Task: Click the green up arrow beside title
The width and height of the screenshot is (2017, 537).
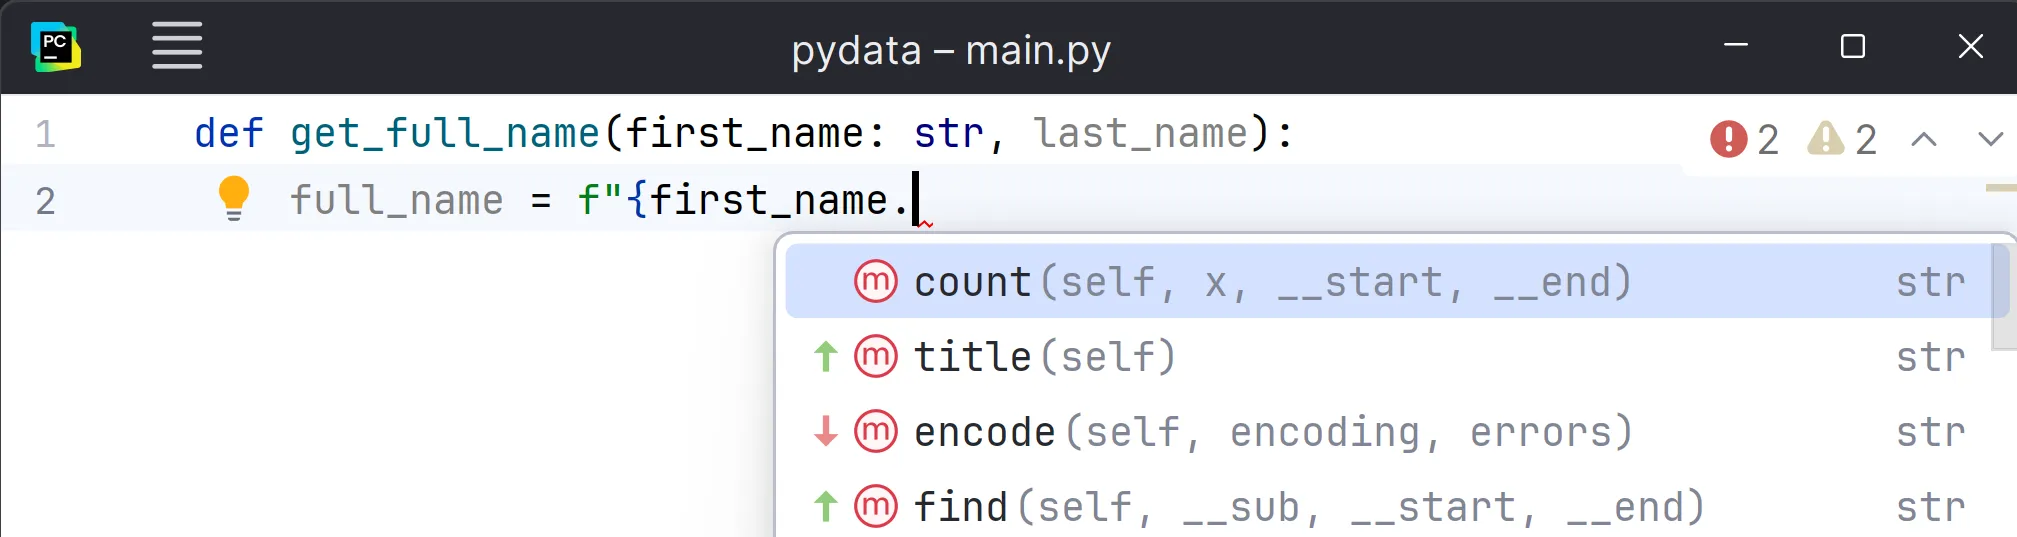Action: 825,357
